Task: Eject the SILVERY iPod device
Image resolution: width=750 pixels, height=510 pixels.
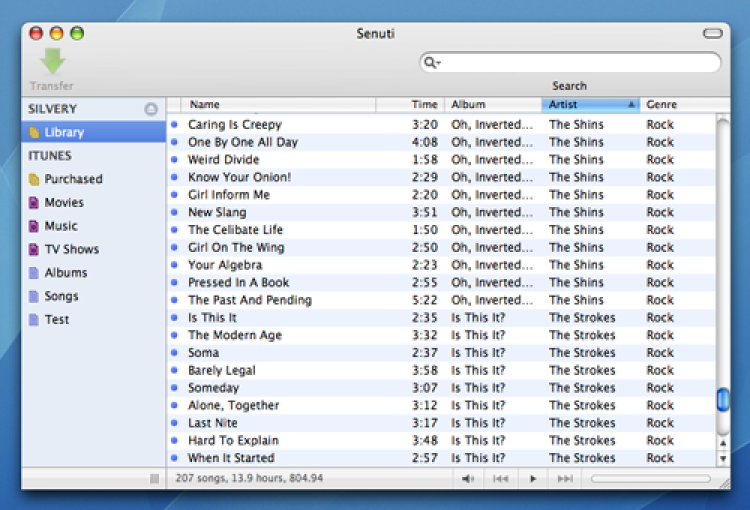Action: 151,109
